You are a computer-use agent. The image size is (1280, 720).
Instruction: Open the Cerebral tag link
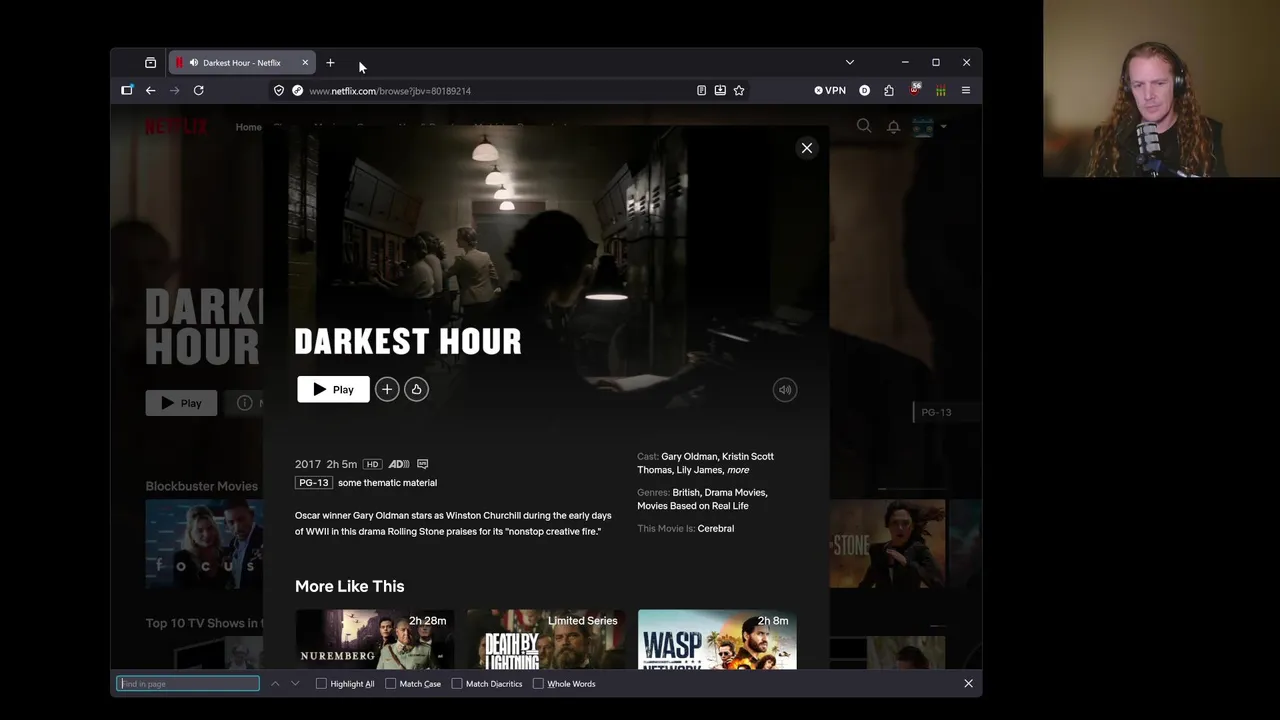(x=716, y=528)
